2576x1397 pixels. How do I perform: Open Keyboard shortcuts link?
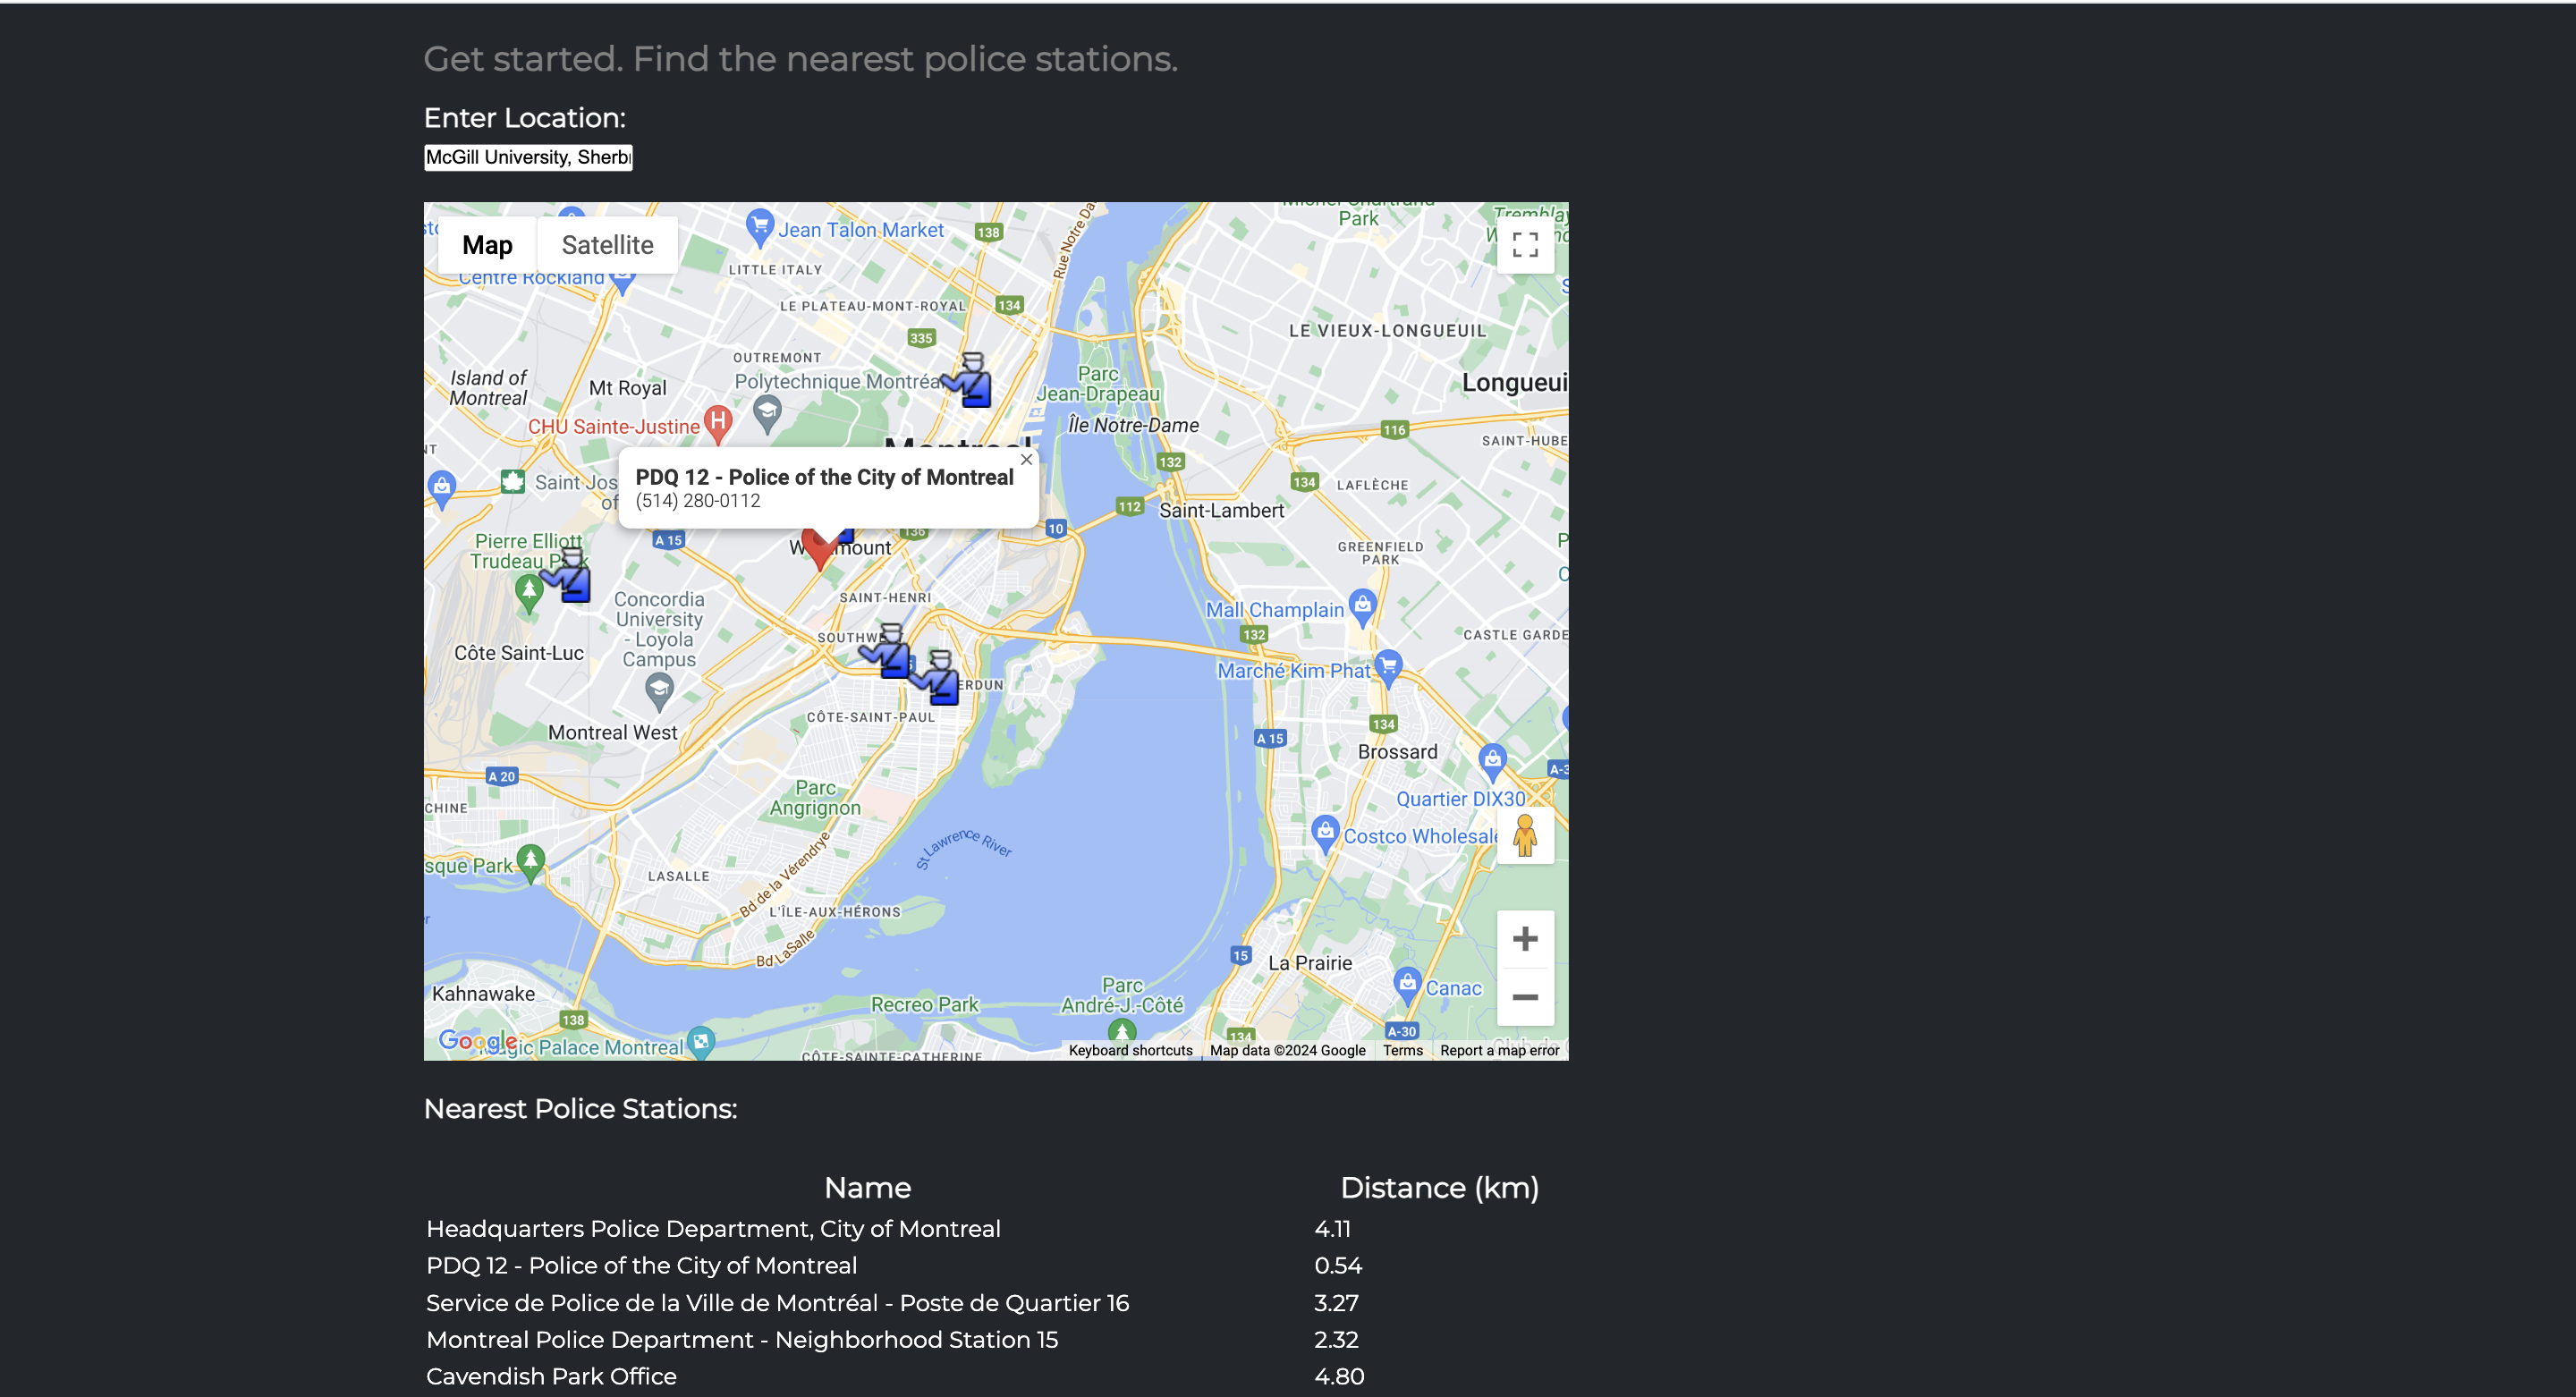click(x=1130, y=1050)
